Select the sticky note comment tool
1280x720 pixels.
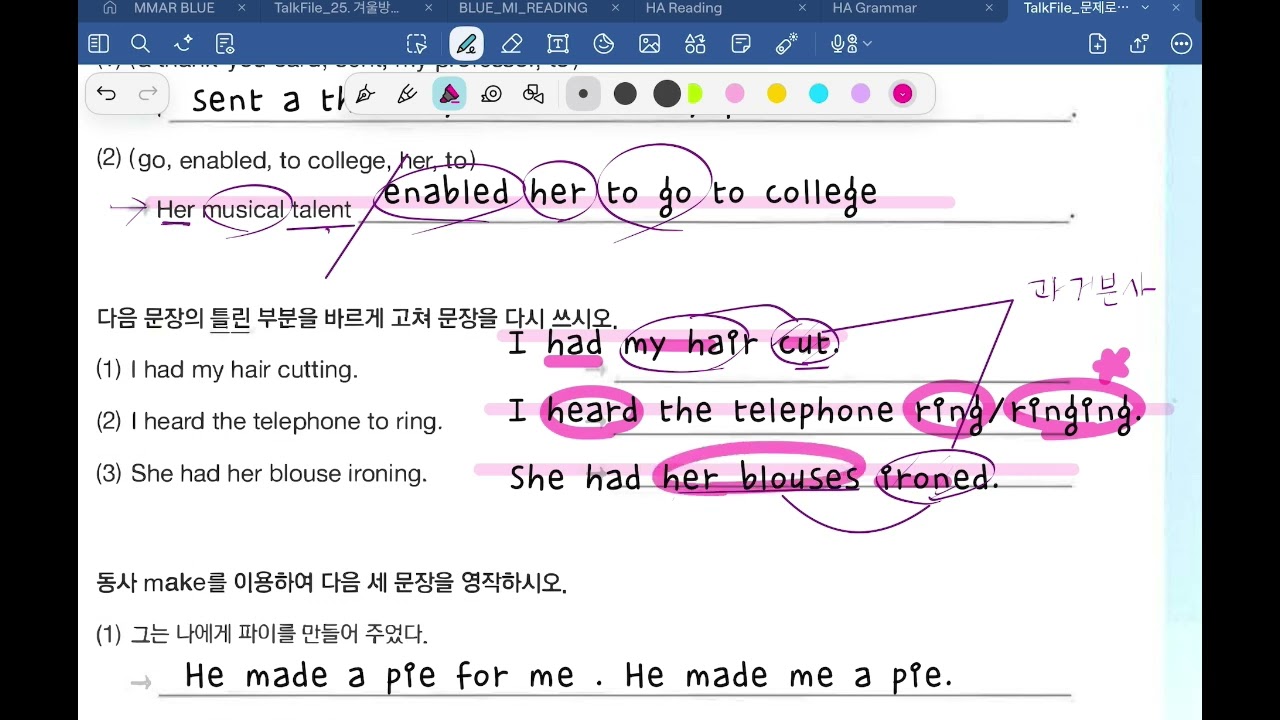tap(741, 44)
